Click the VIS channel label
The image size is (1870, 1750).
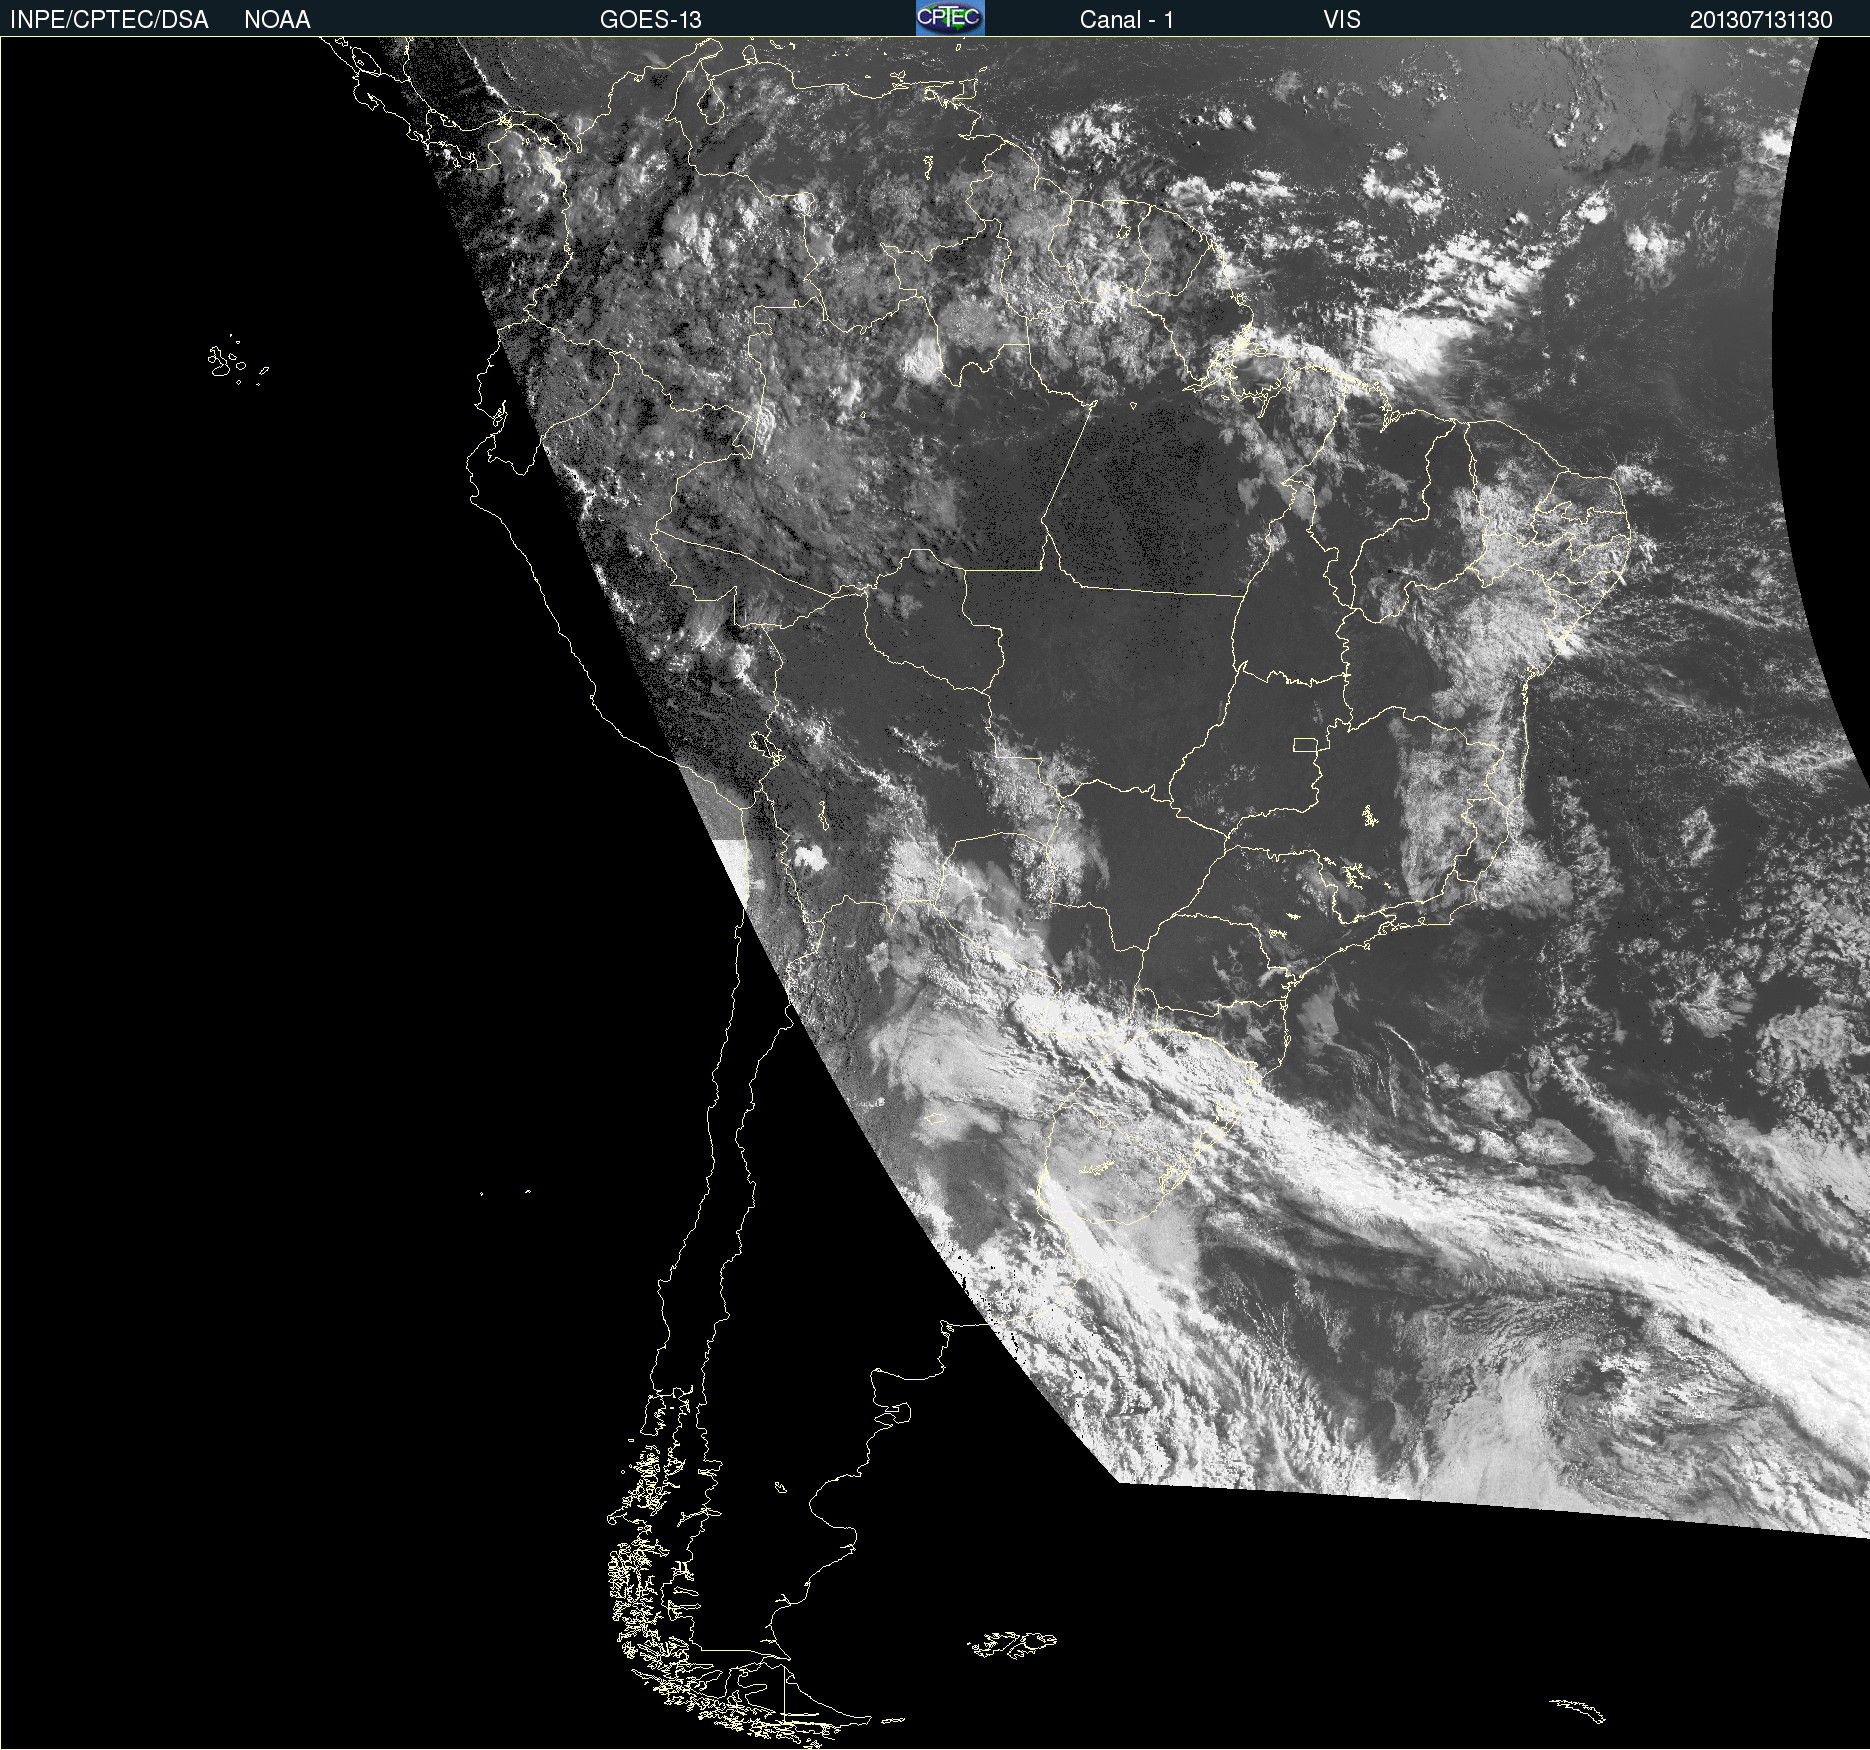pyautogui.click(x=1341, y=20)
